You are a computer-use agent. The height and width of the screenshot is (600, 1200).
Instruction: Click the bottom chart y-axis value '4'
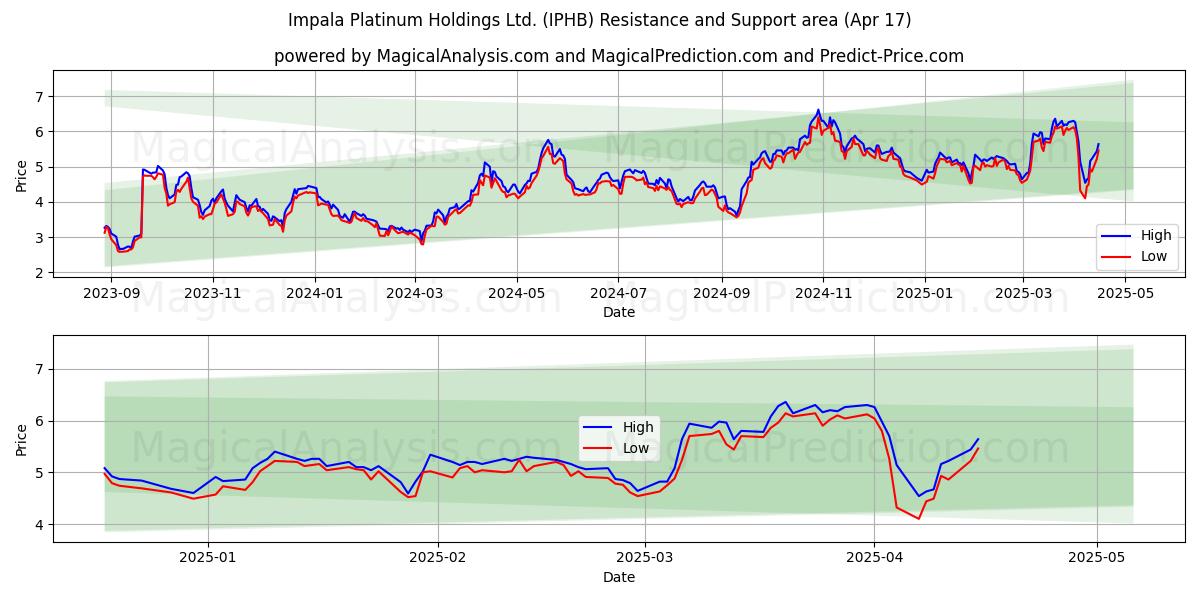pos(40,525)
